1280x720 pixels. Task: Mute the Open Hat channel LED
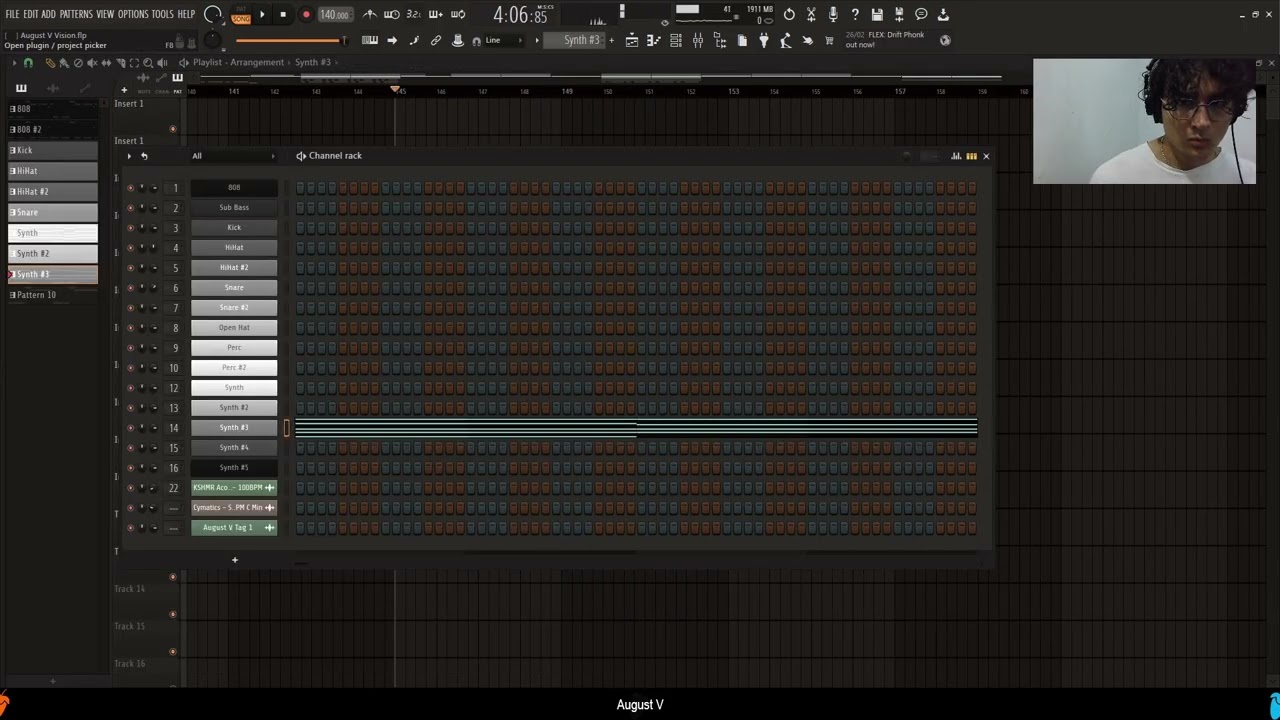point(130,328)
